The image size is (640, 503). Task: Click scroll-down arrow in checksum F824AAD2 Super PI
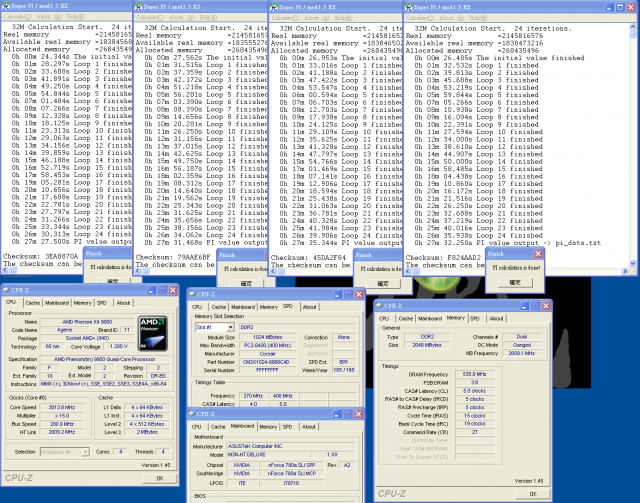(632, 263)
